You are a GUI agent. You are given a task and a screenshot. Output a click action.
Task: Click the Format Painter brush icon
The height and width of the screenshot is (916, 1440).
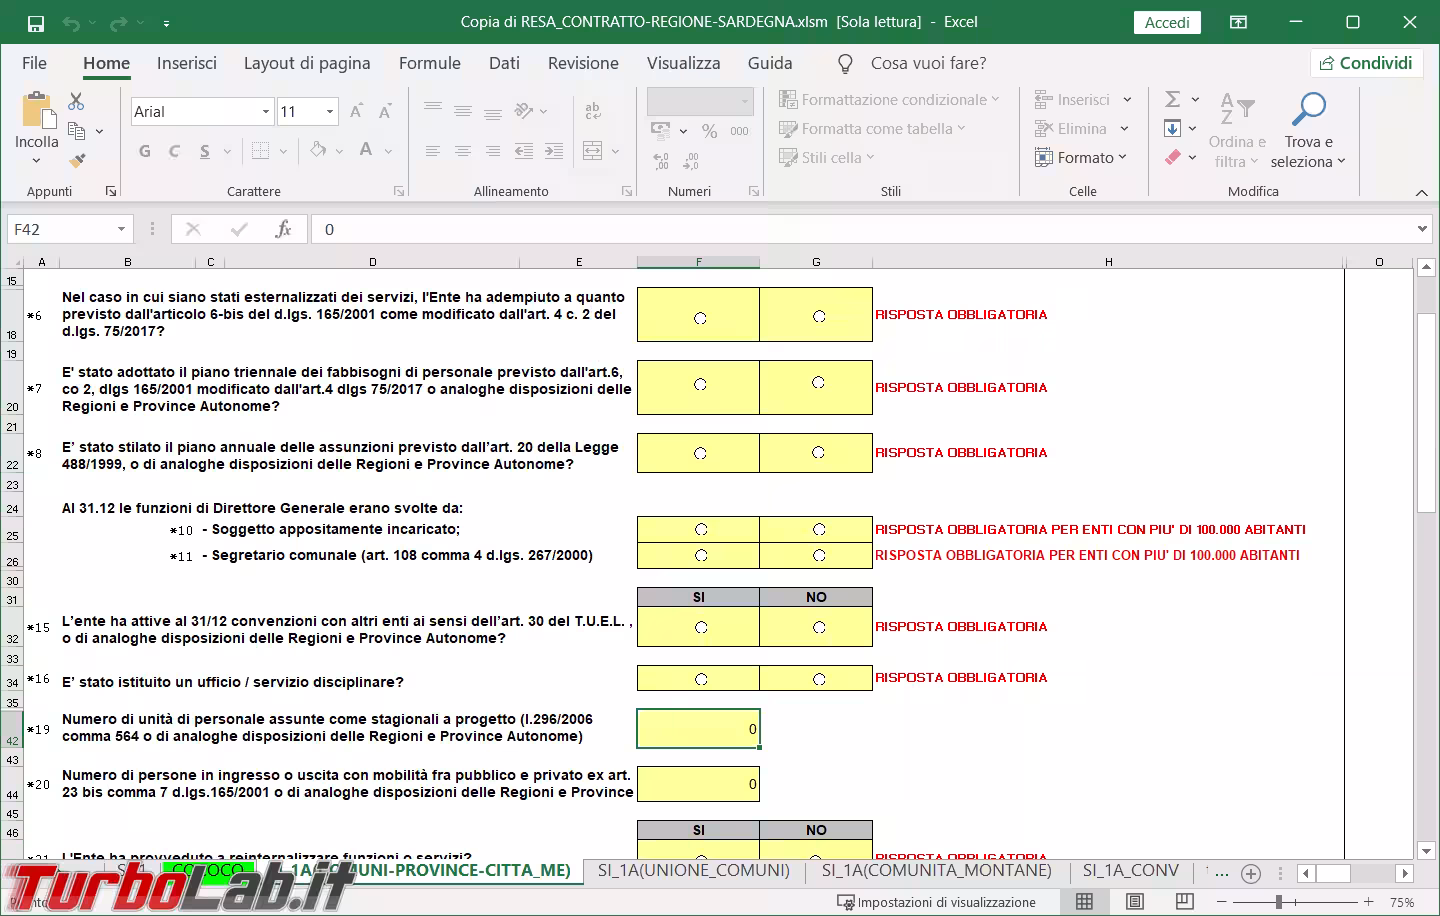(x=77, y=160)
